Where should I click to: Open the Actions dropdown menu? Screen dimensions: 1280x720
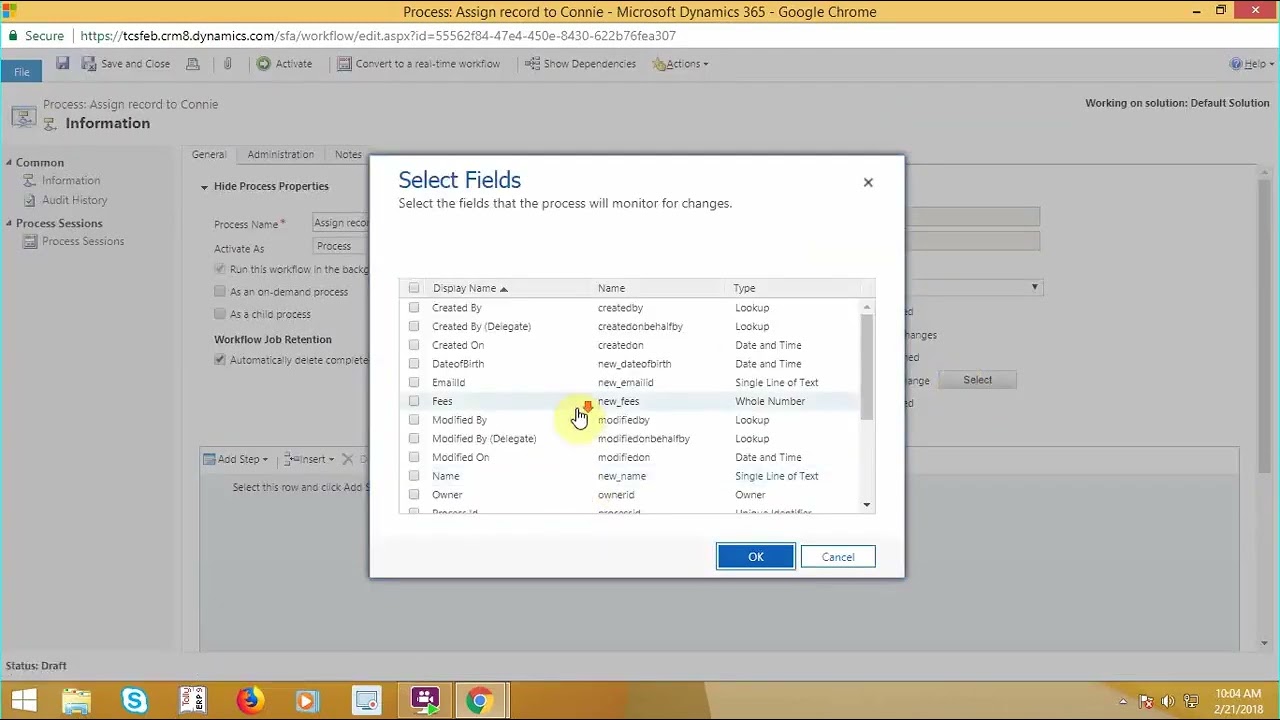click(x=681, y=63)
